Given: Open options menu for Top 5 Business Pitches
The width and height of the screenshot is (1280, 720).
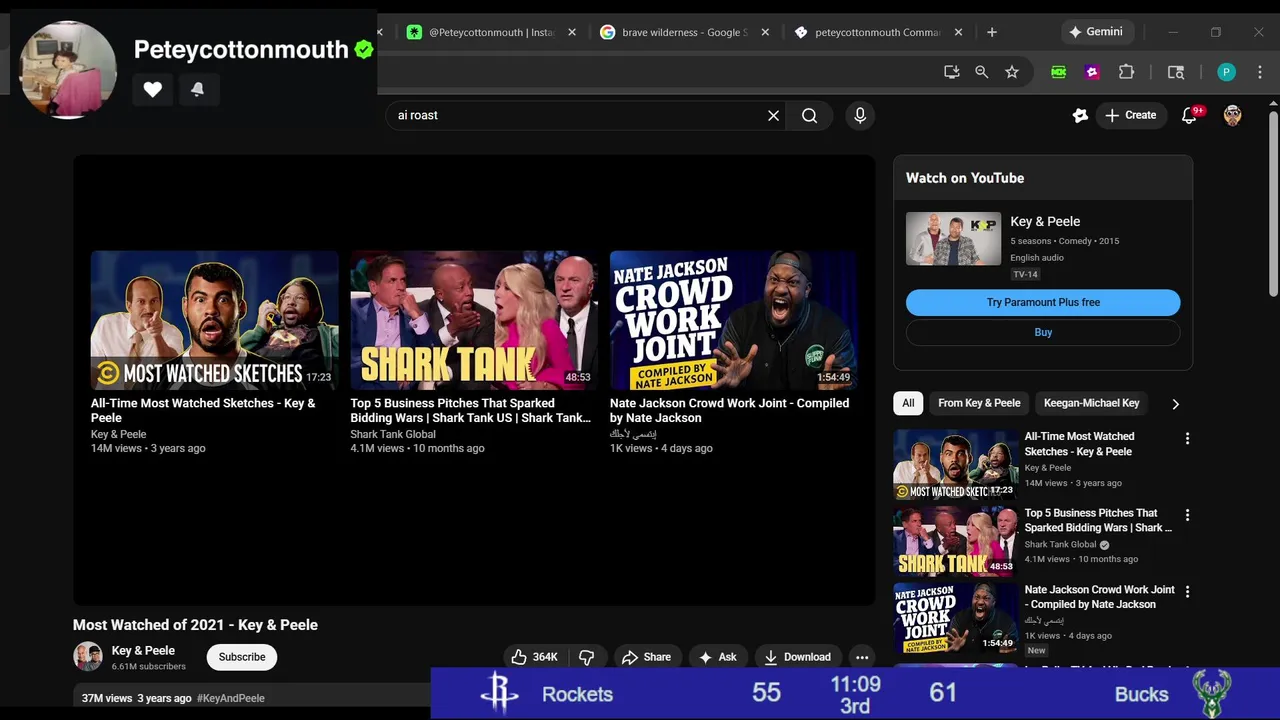Looking at the screenshot, I should pos(1187,516).
